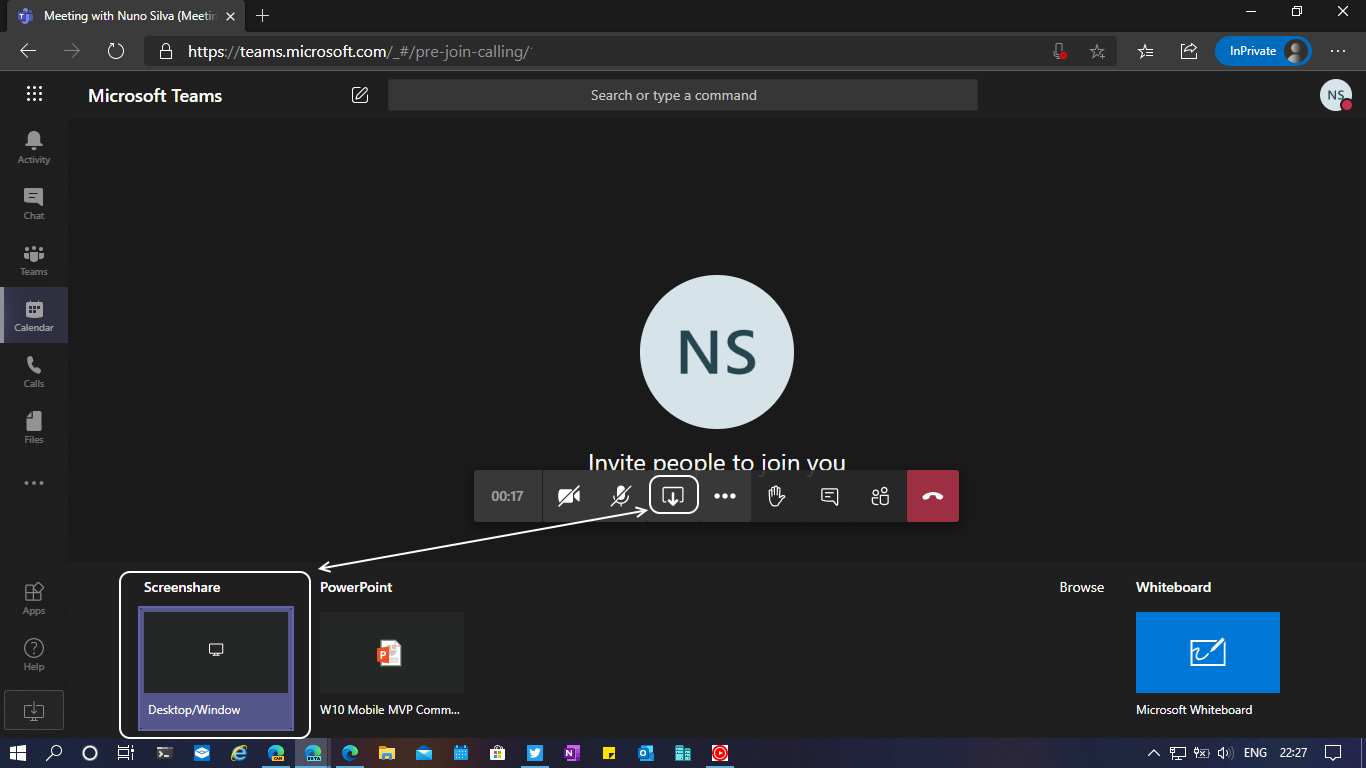The width and height of the screenshot is (1366, 768).
Task: Open Outlook from the taskbar
Action: (646, 753)
